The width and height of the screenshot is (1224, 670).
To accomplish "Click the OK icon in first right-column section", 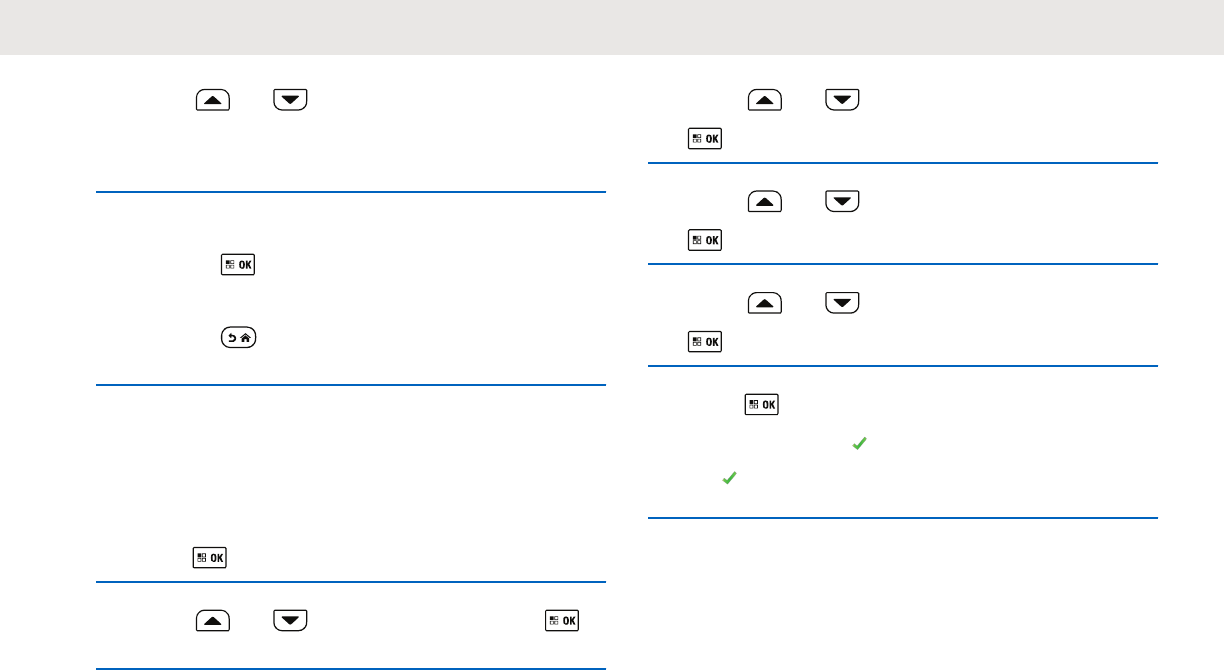I will 705,139.
